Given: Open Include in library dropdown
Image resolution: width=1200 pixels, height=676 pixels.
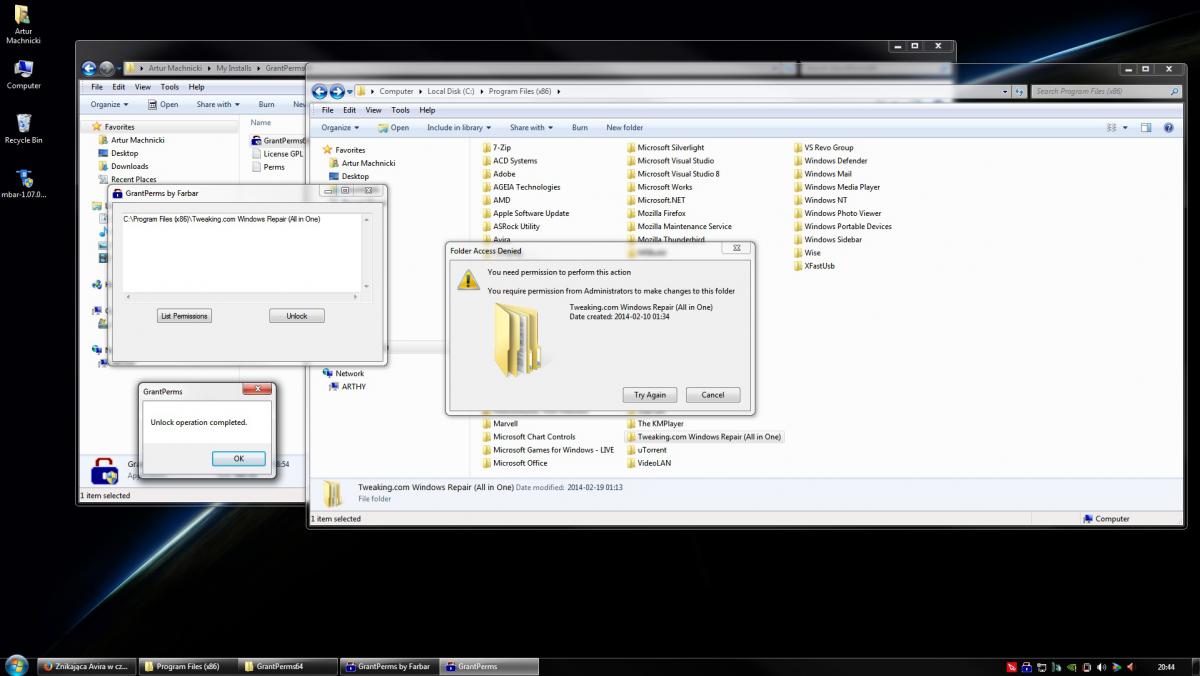Looking at the screenshot, I should coord(459,127).
